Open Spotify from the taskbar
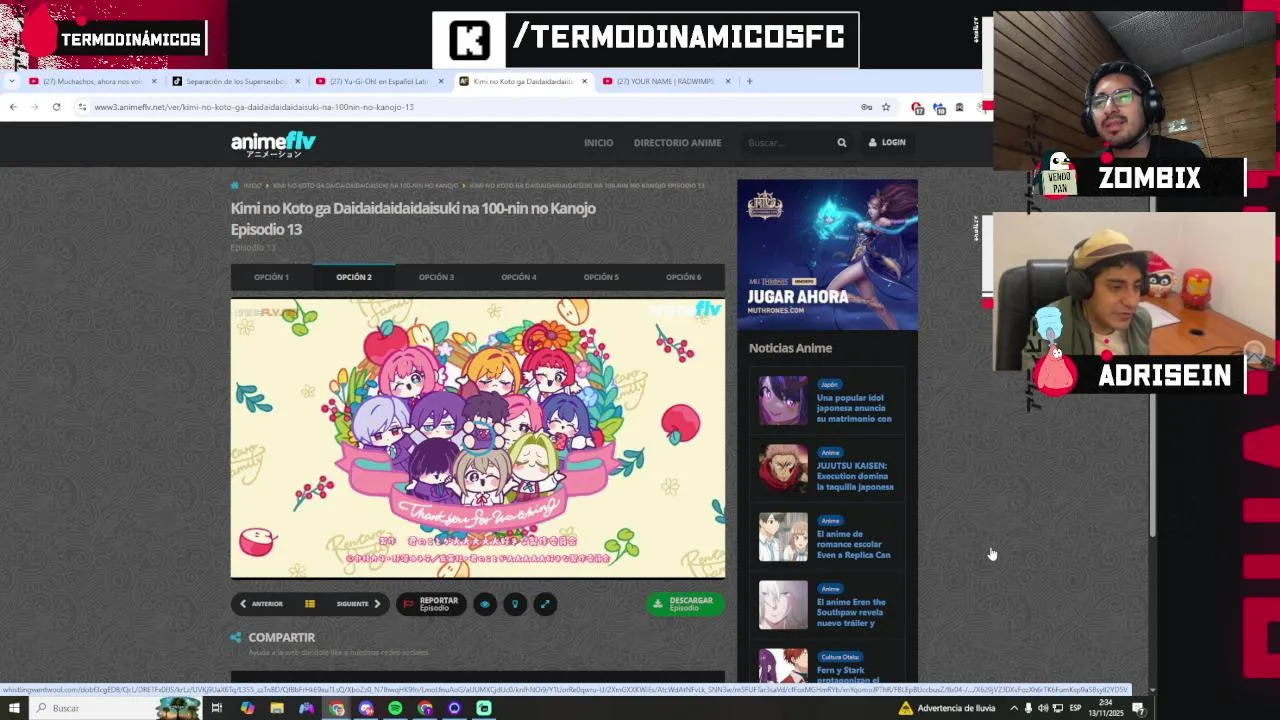The image size is (1280, 720). click(x=395, y=708)
